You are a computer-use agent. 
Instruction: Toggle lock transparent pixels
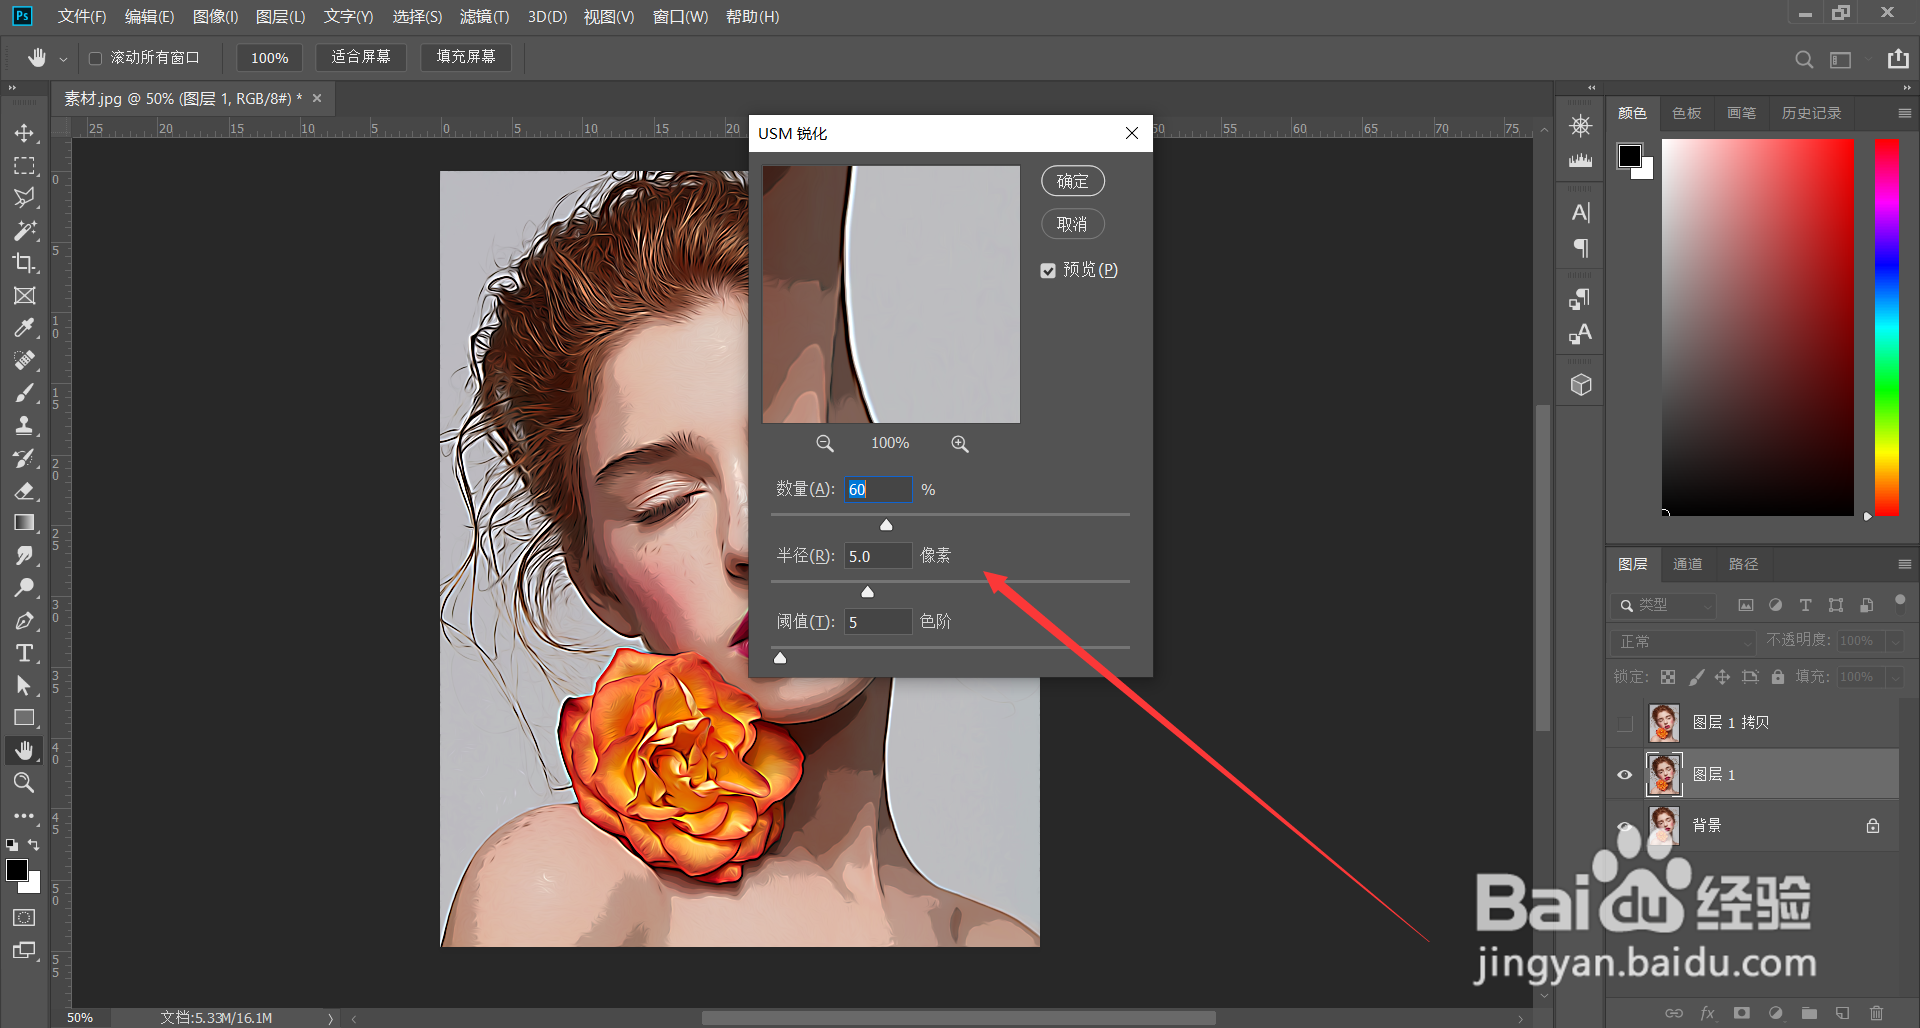click(1668, 677)
